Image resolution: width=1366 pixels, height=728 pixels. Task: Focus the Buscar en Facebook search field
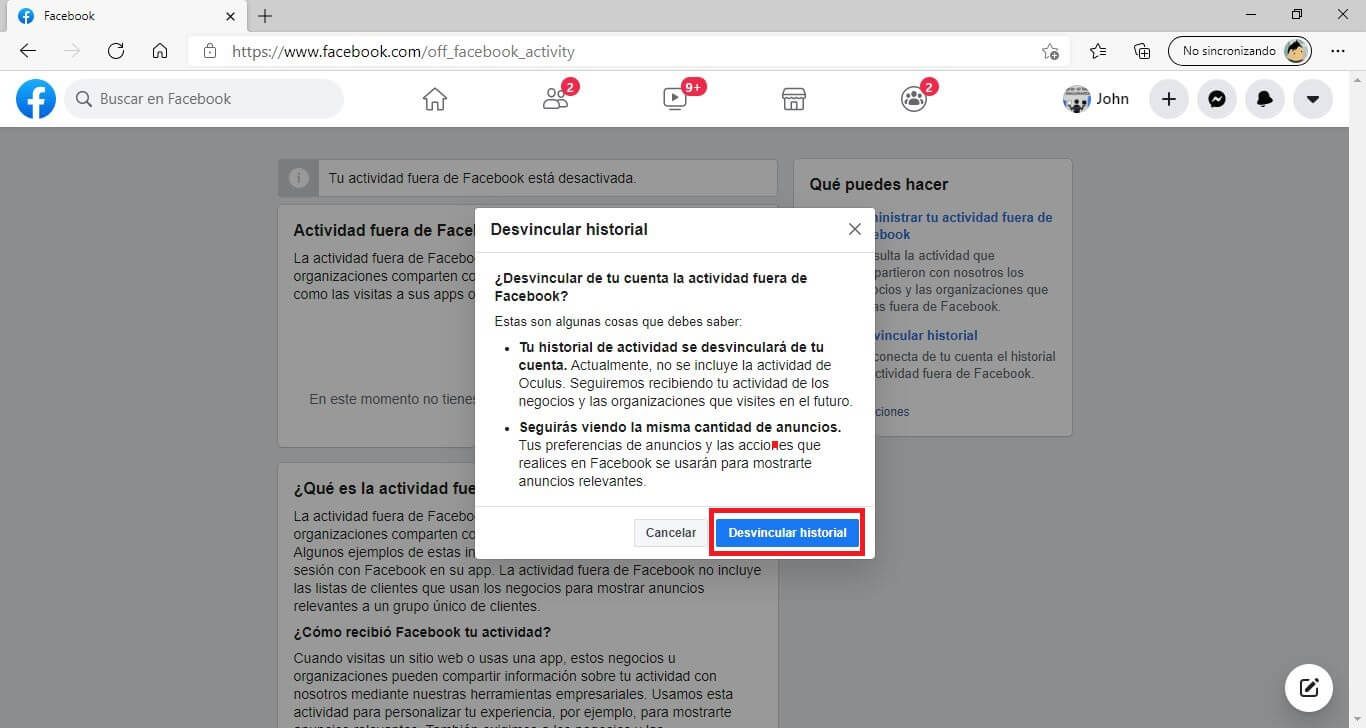point(204,99)
